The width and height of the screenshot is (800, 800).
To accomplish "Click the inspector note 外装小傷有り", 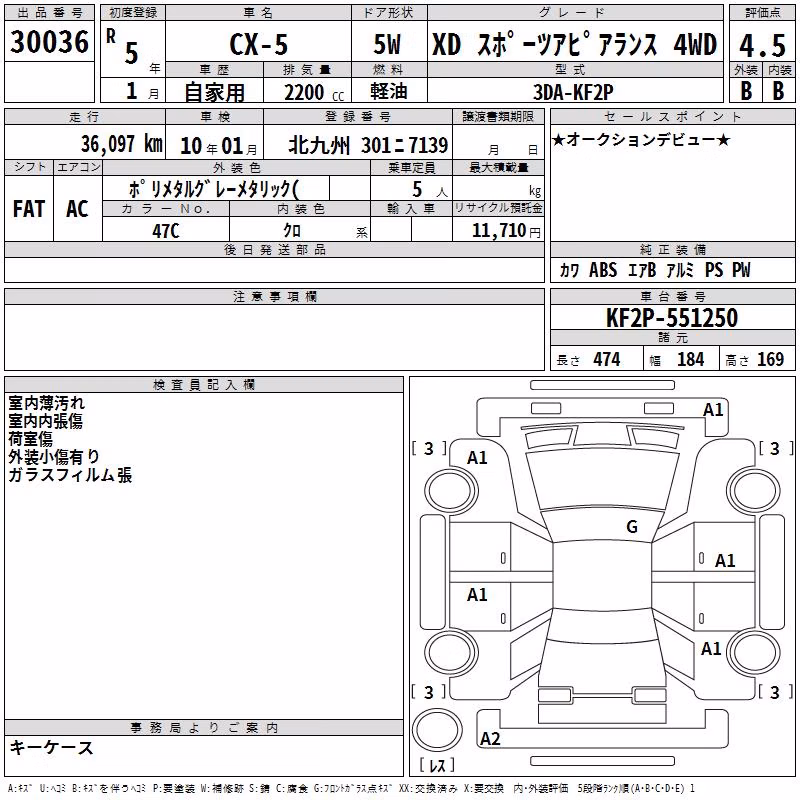I will 54,457.
